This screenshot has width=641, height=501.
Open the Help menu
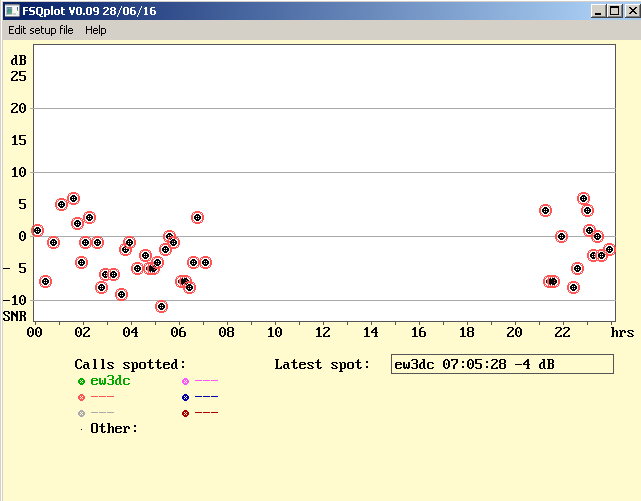click(96, 30)
